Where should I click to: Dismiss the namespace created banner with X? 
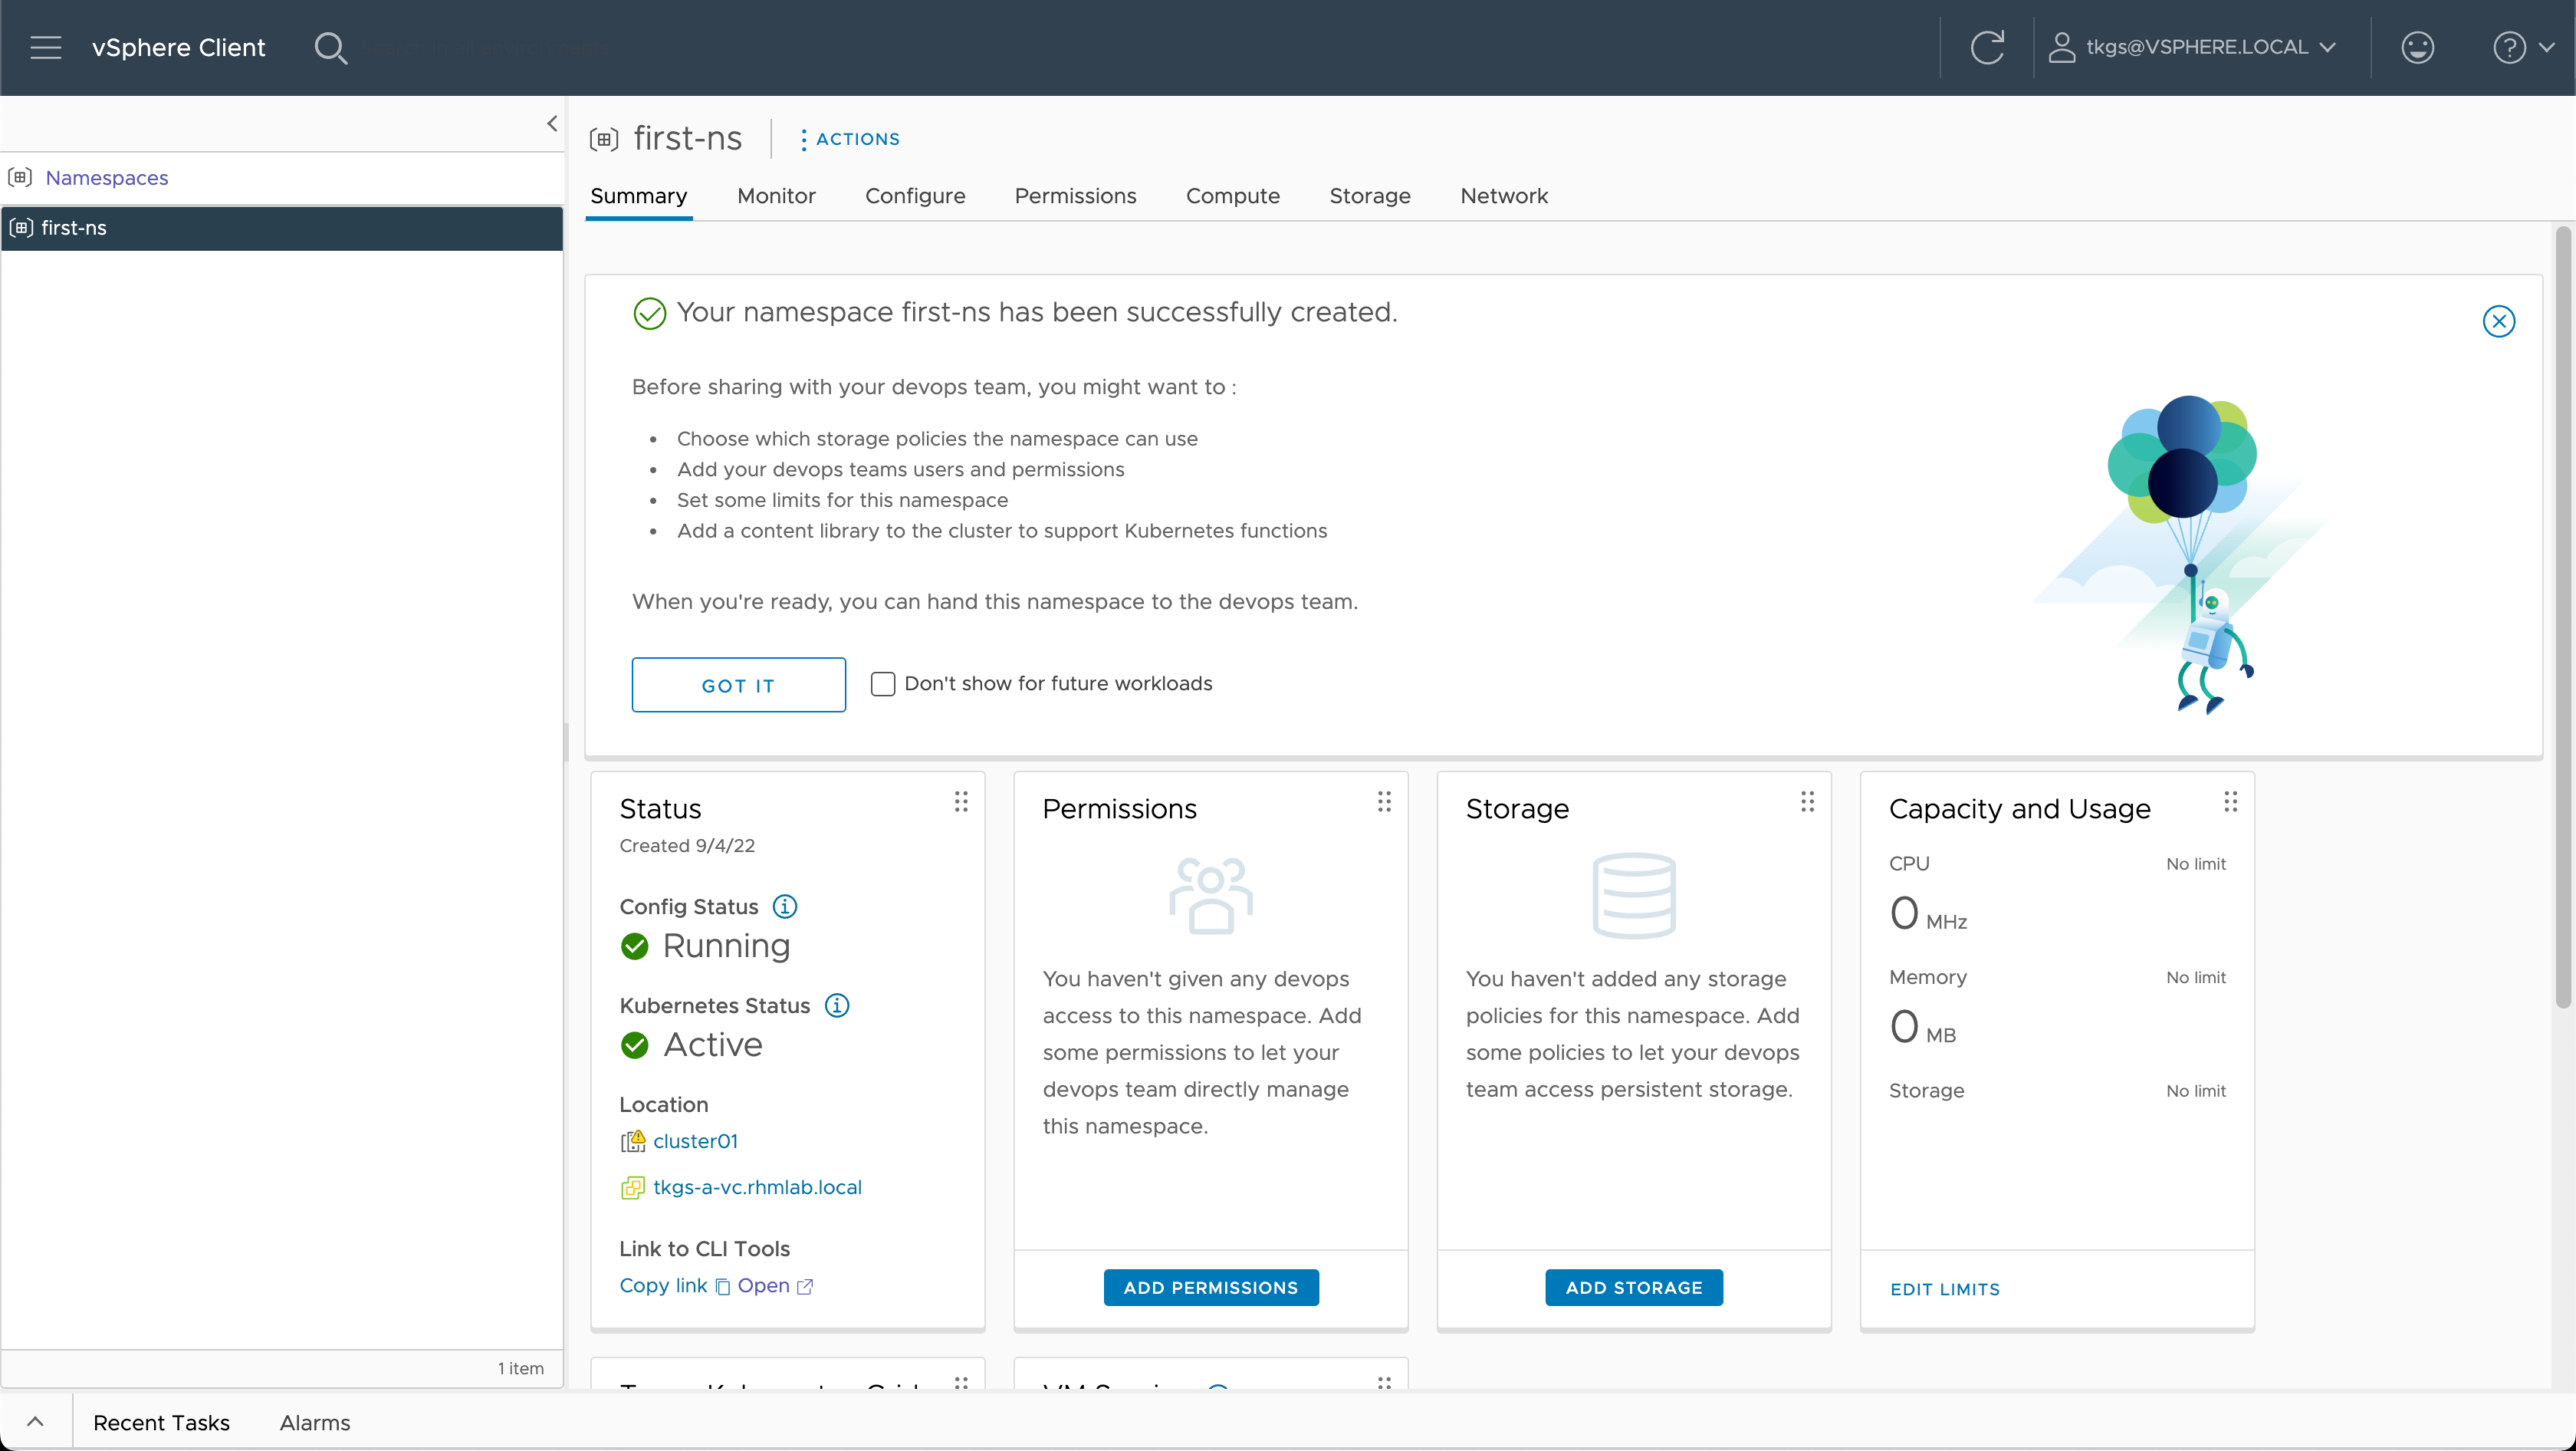2498,321
